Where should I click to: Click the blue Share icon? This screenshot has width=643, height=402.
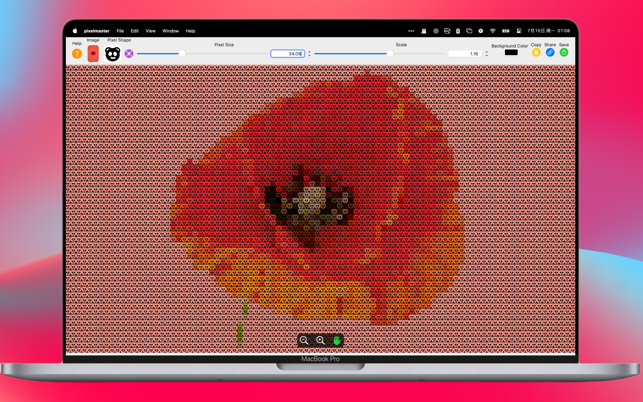coord(550,53)
